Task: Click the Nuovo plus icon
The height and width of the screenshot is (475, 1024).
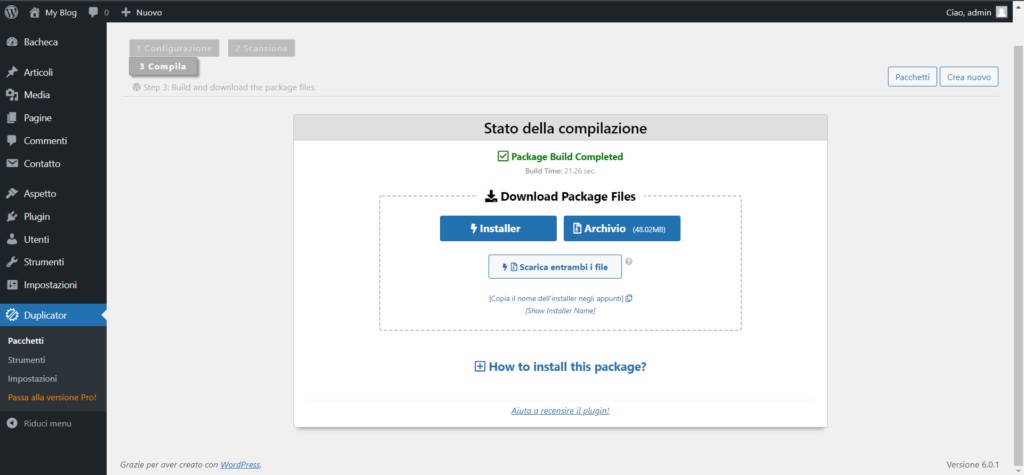Action: tap(126, 12)
